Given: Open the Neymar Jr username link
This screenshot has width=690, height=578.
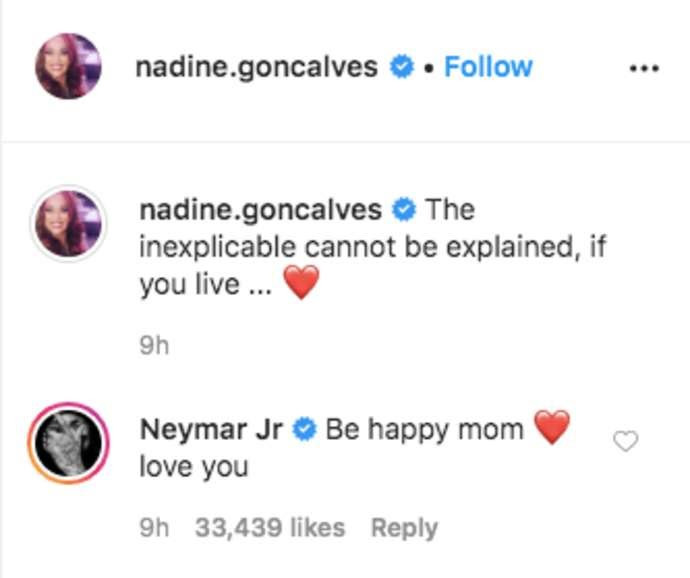Looking at the screenshot, I should click(212, 429).
